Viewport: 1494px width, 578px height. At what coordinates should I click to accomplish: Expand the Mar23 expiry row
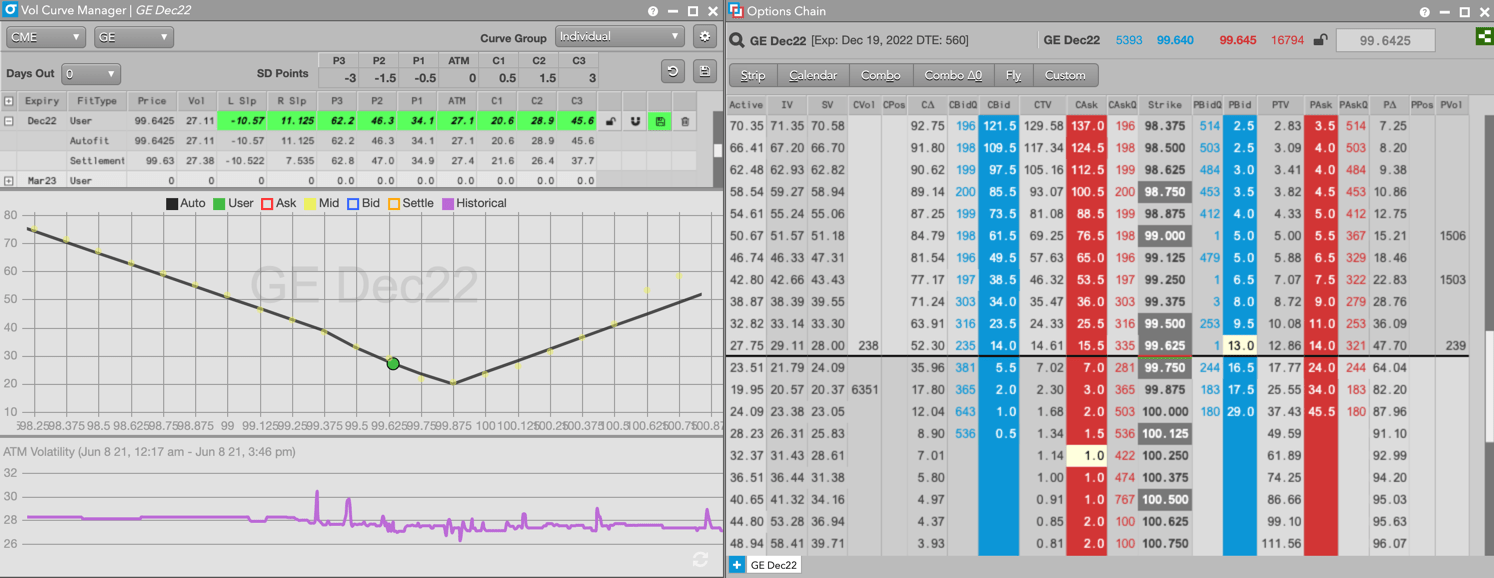click(9, 181)
